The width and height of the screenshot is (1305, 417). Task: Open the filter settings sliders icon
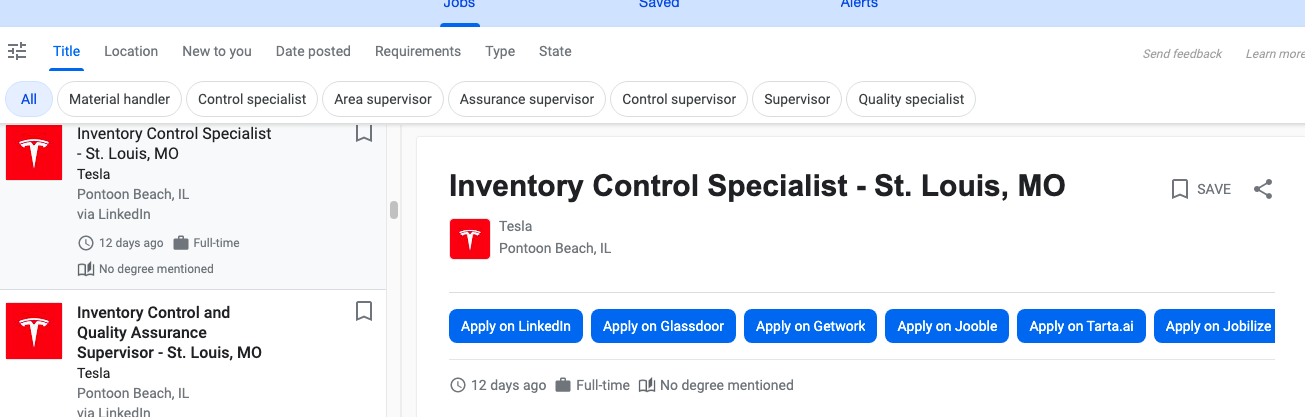tap(17, 51)
